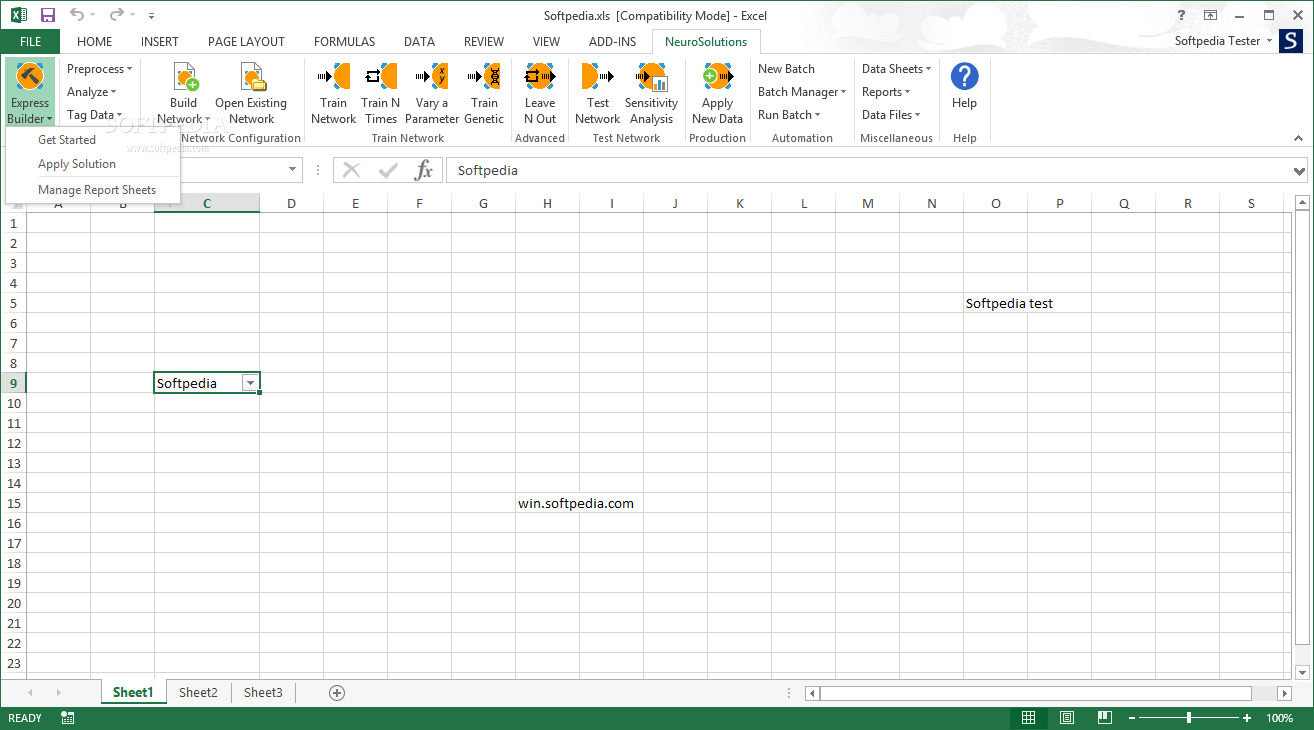Select cell containing win.softpedia.com
Screen dimensions: 1314x730
coord(548,503)
